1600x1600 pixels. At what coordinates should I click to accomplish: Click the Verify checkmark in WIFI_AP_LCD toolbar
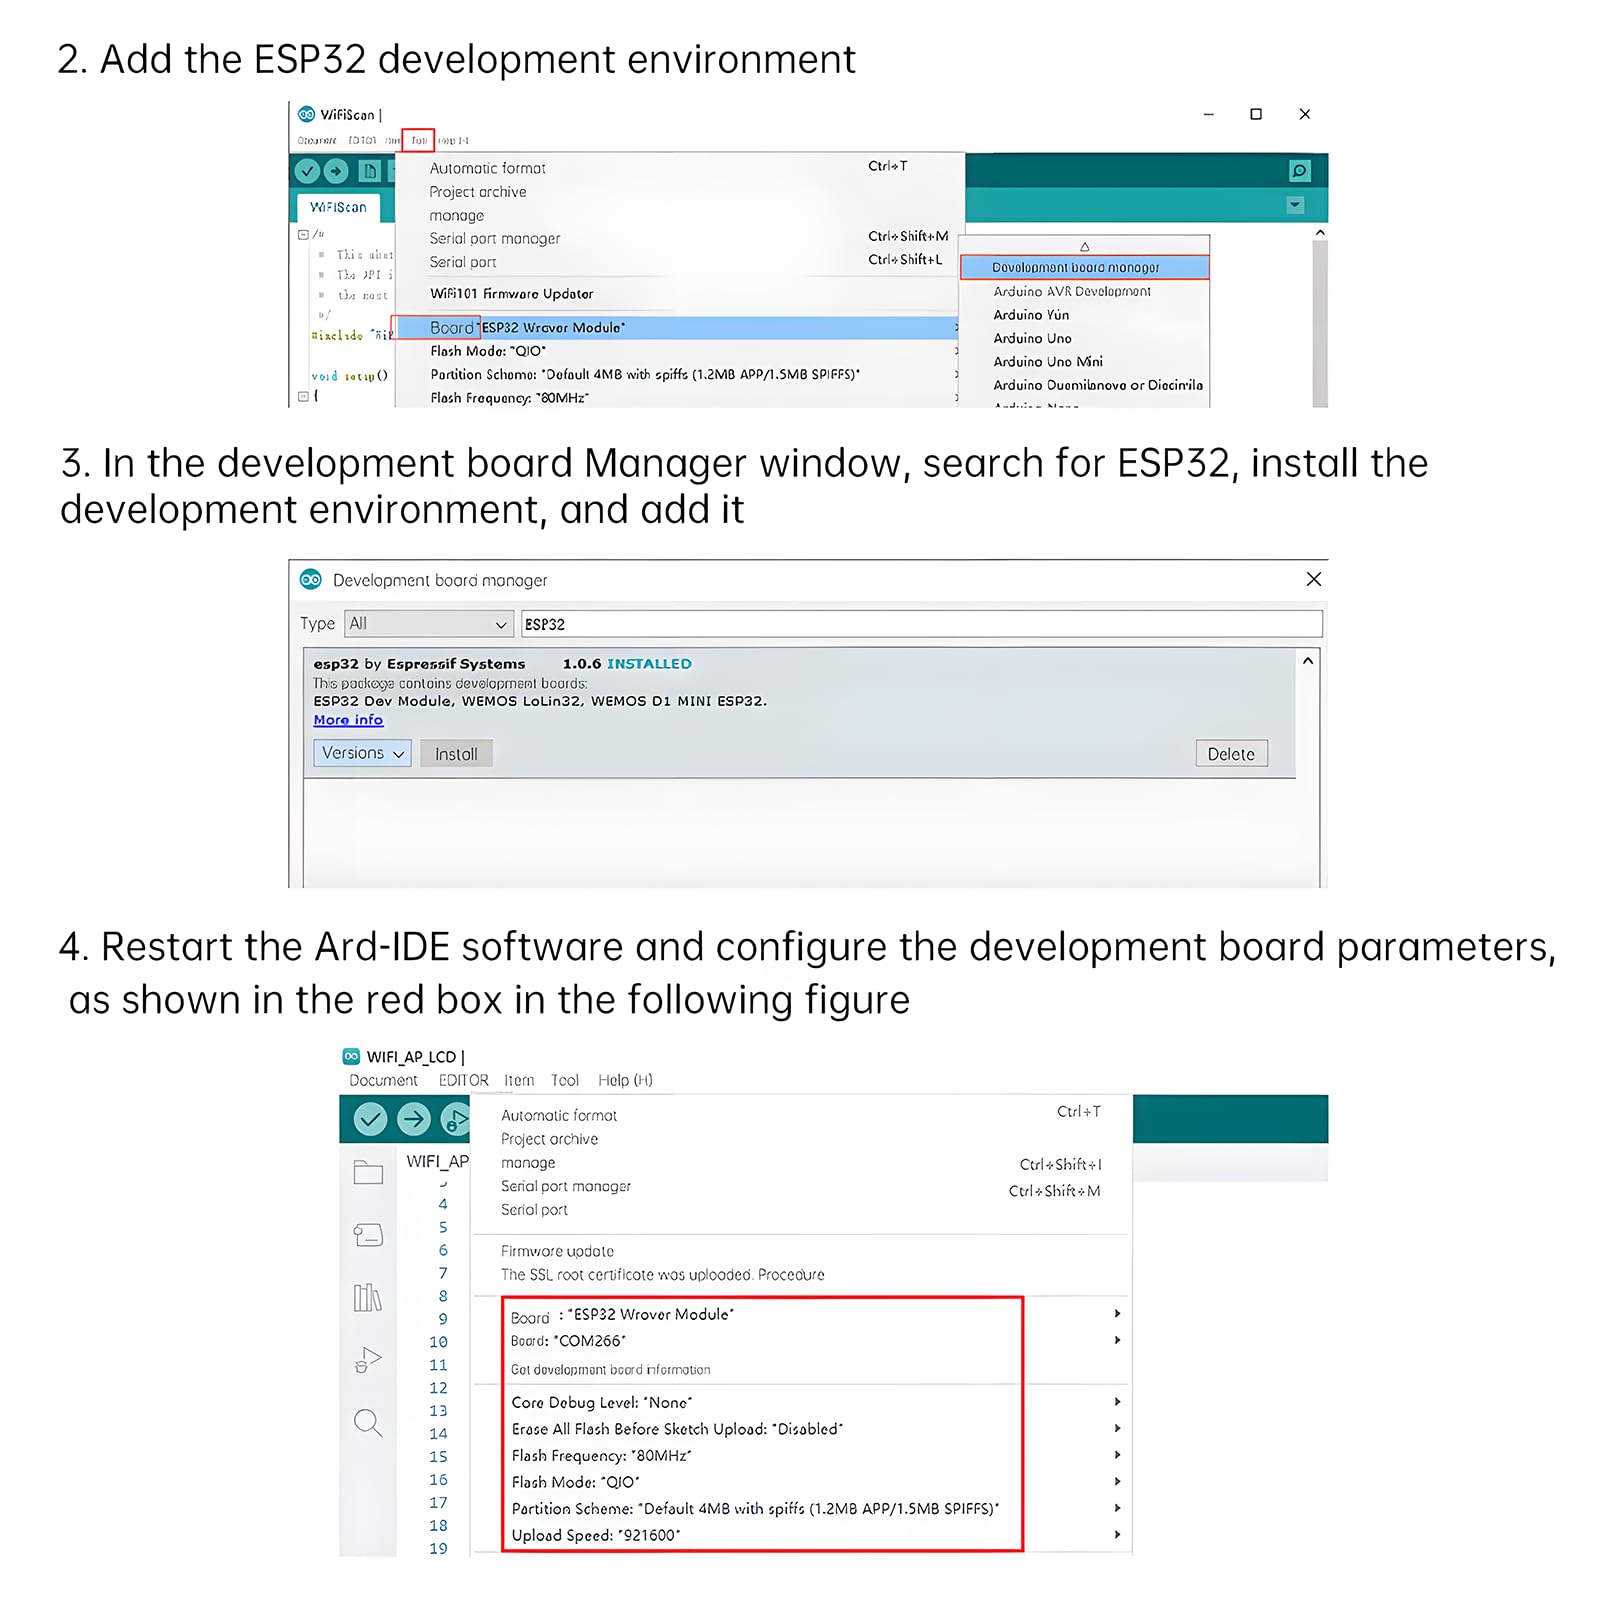point(370,1119)
